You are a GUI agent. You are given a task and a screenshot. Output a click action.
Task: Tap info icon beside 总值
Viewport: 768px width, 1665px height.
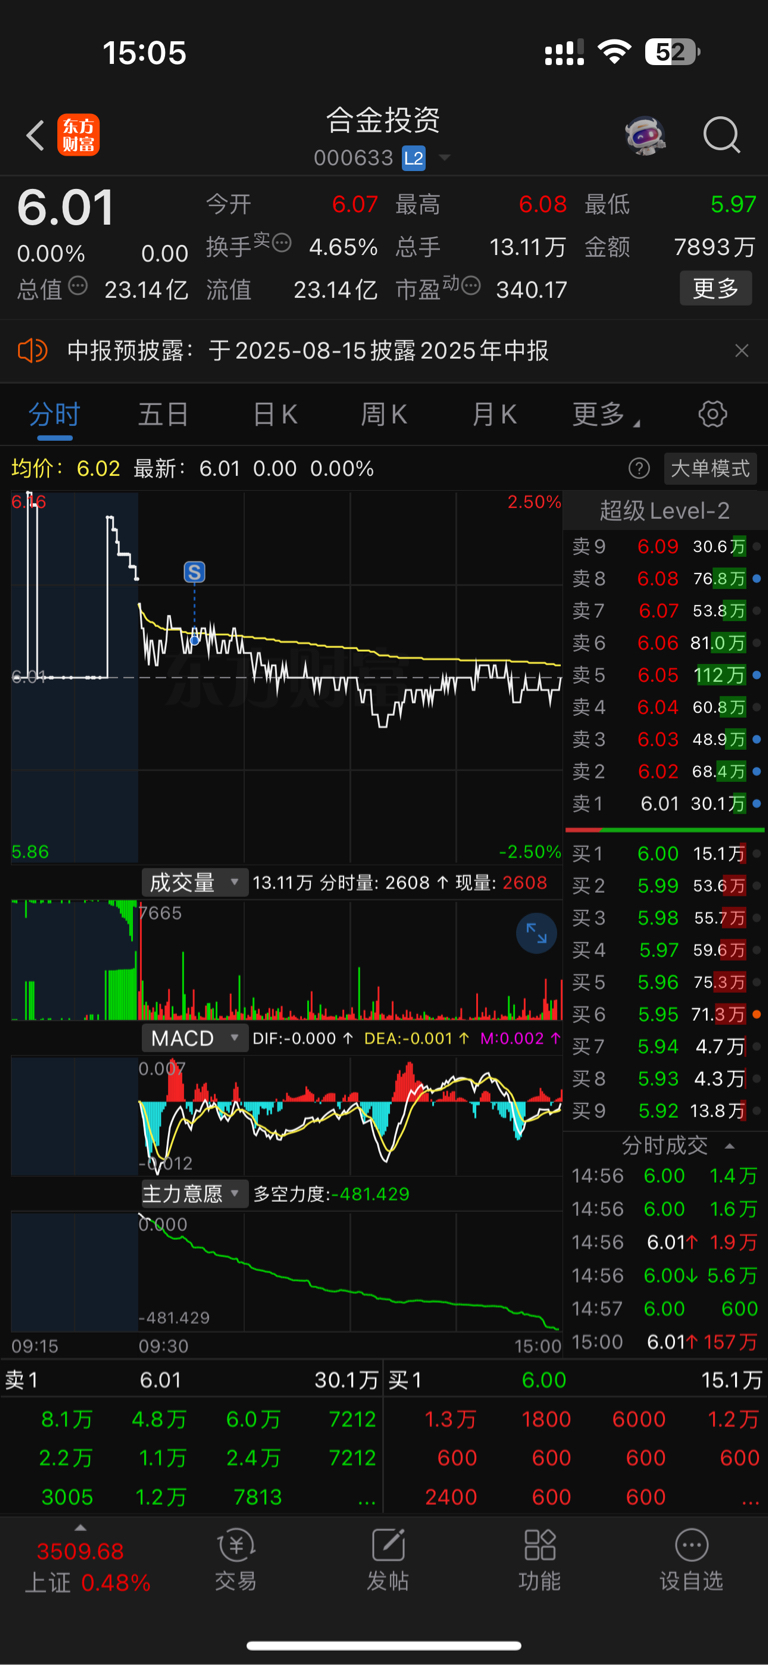78,286
